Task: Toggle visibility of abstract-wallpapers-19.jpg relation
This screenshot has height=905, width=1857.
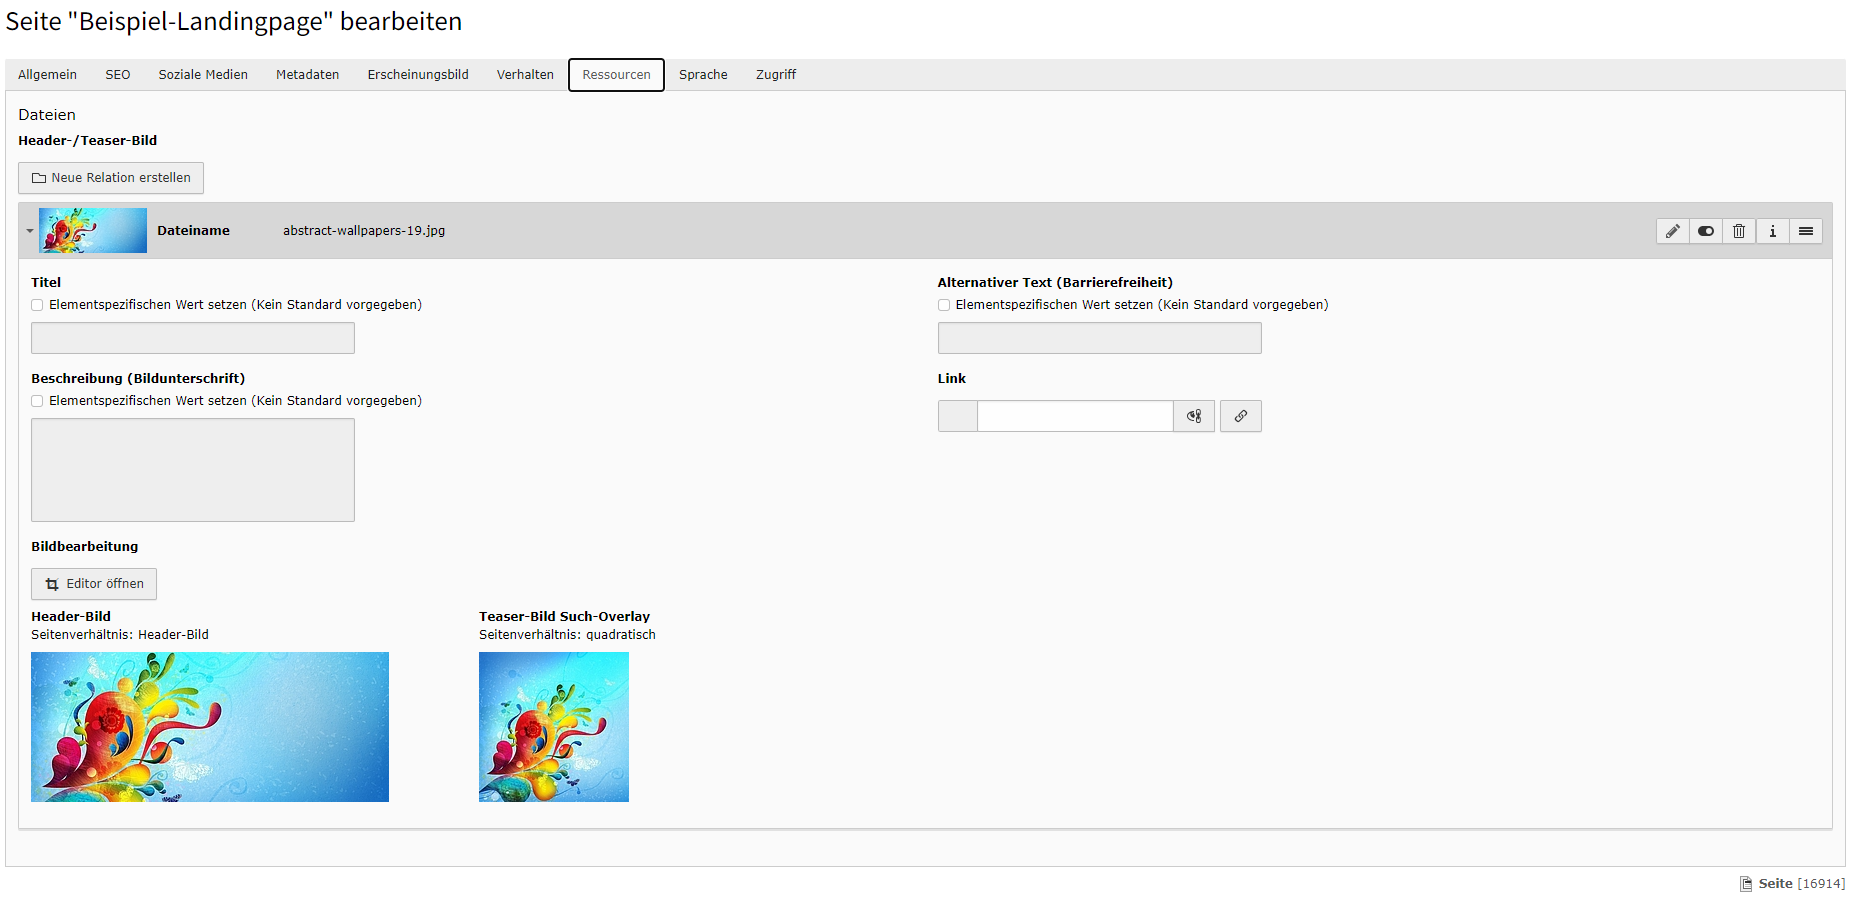Action: (1706, 231)
